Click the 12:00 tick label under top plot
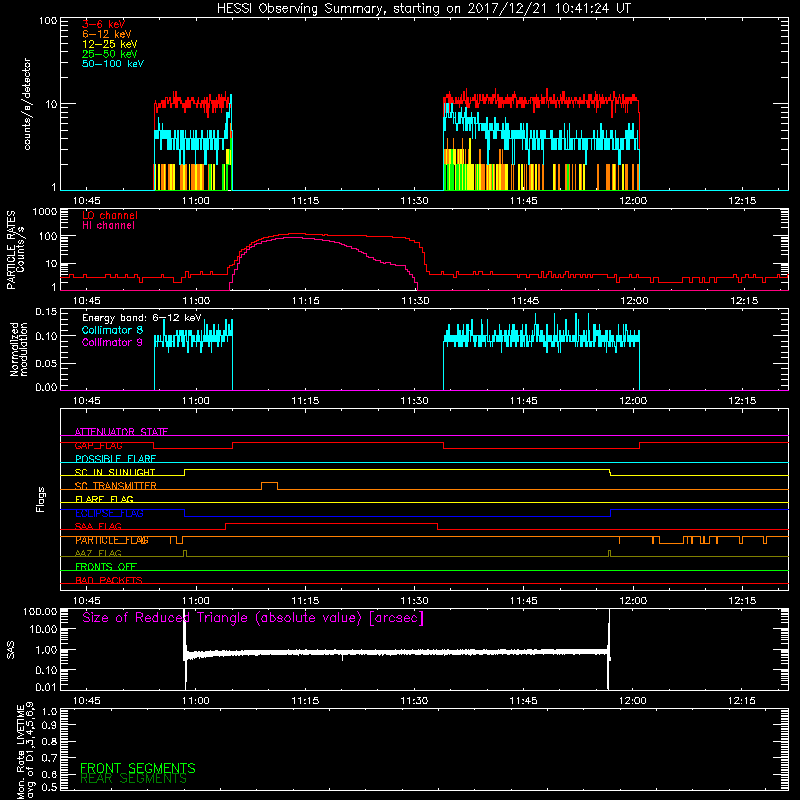800x800 pixels. [633, 201]
